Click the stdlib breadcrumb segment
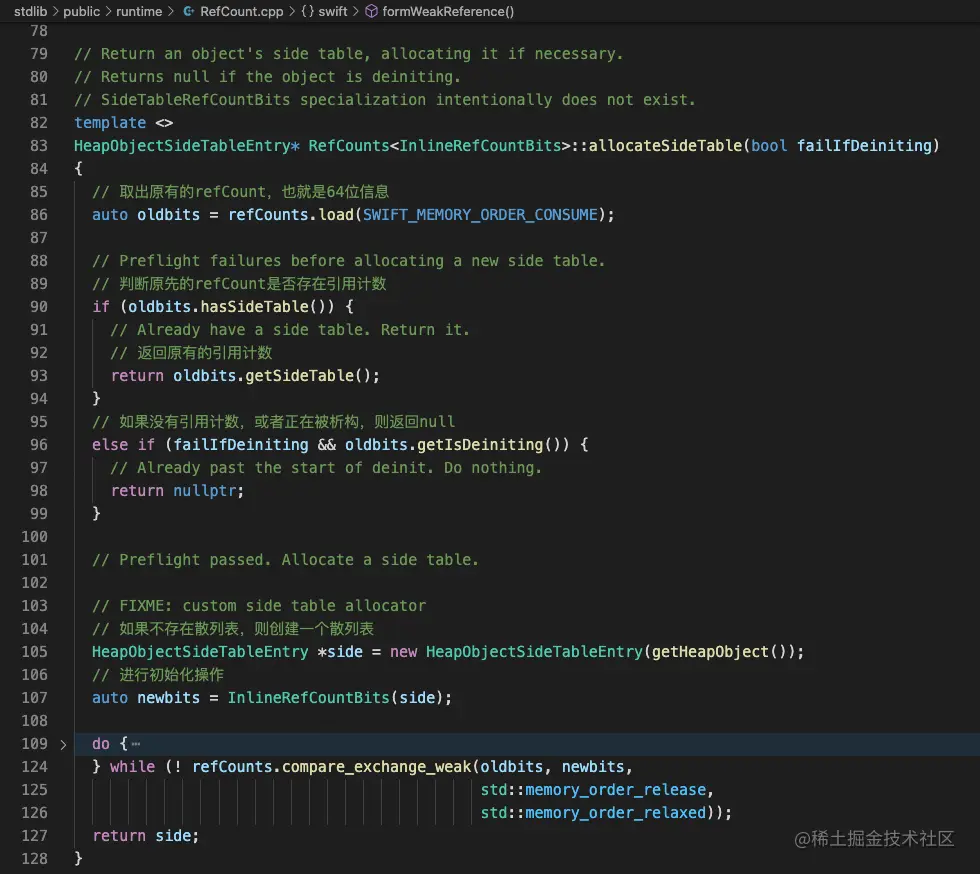Viewport: 980px width, 874px height. tap(31, 11)
